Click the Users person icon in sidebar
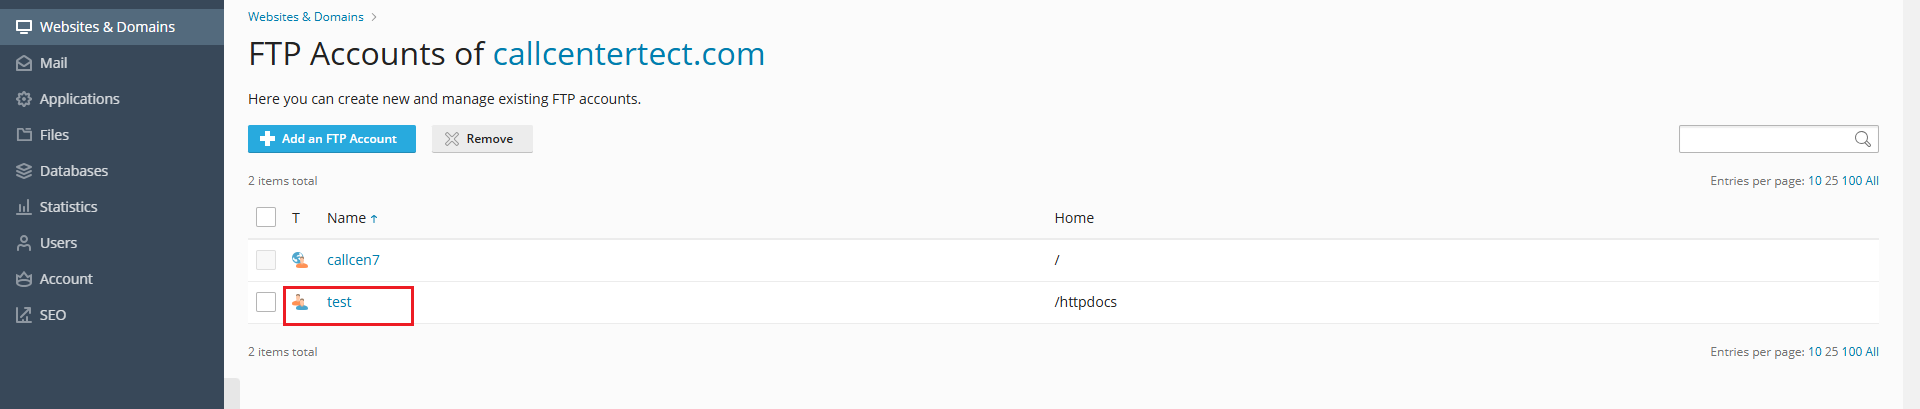The height and width of the screenshot is (409, 1920). point(24,243)
